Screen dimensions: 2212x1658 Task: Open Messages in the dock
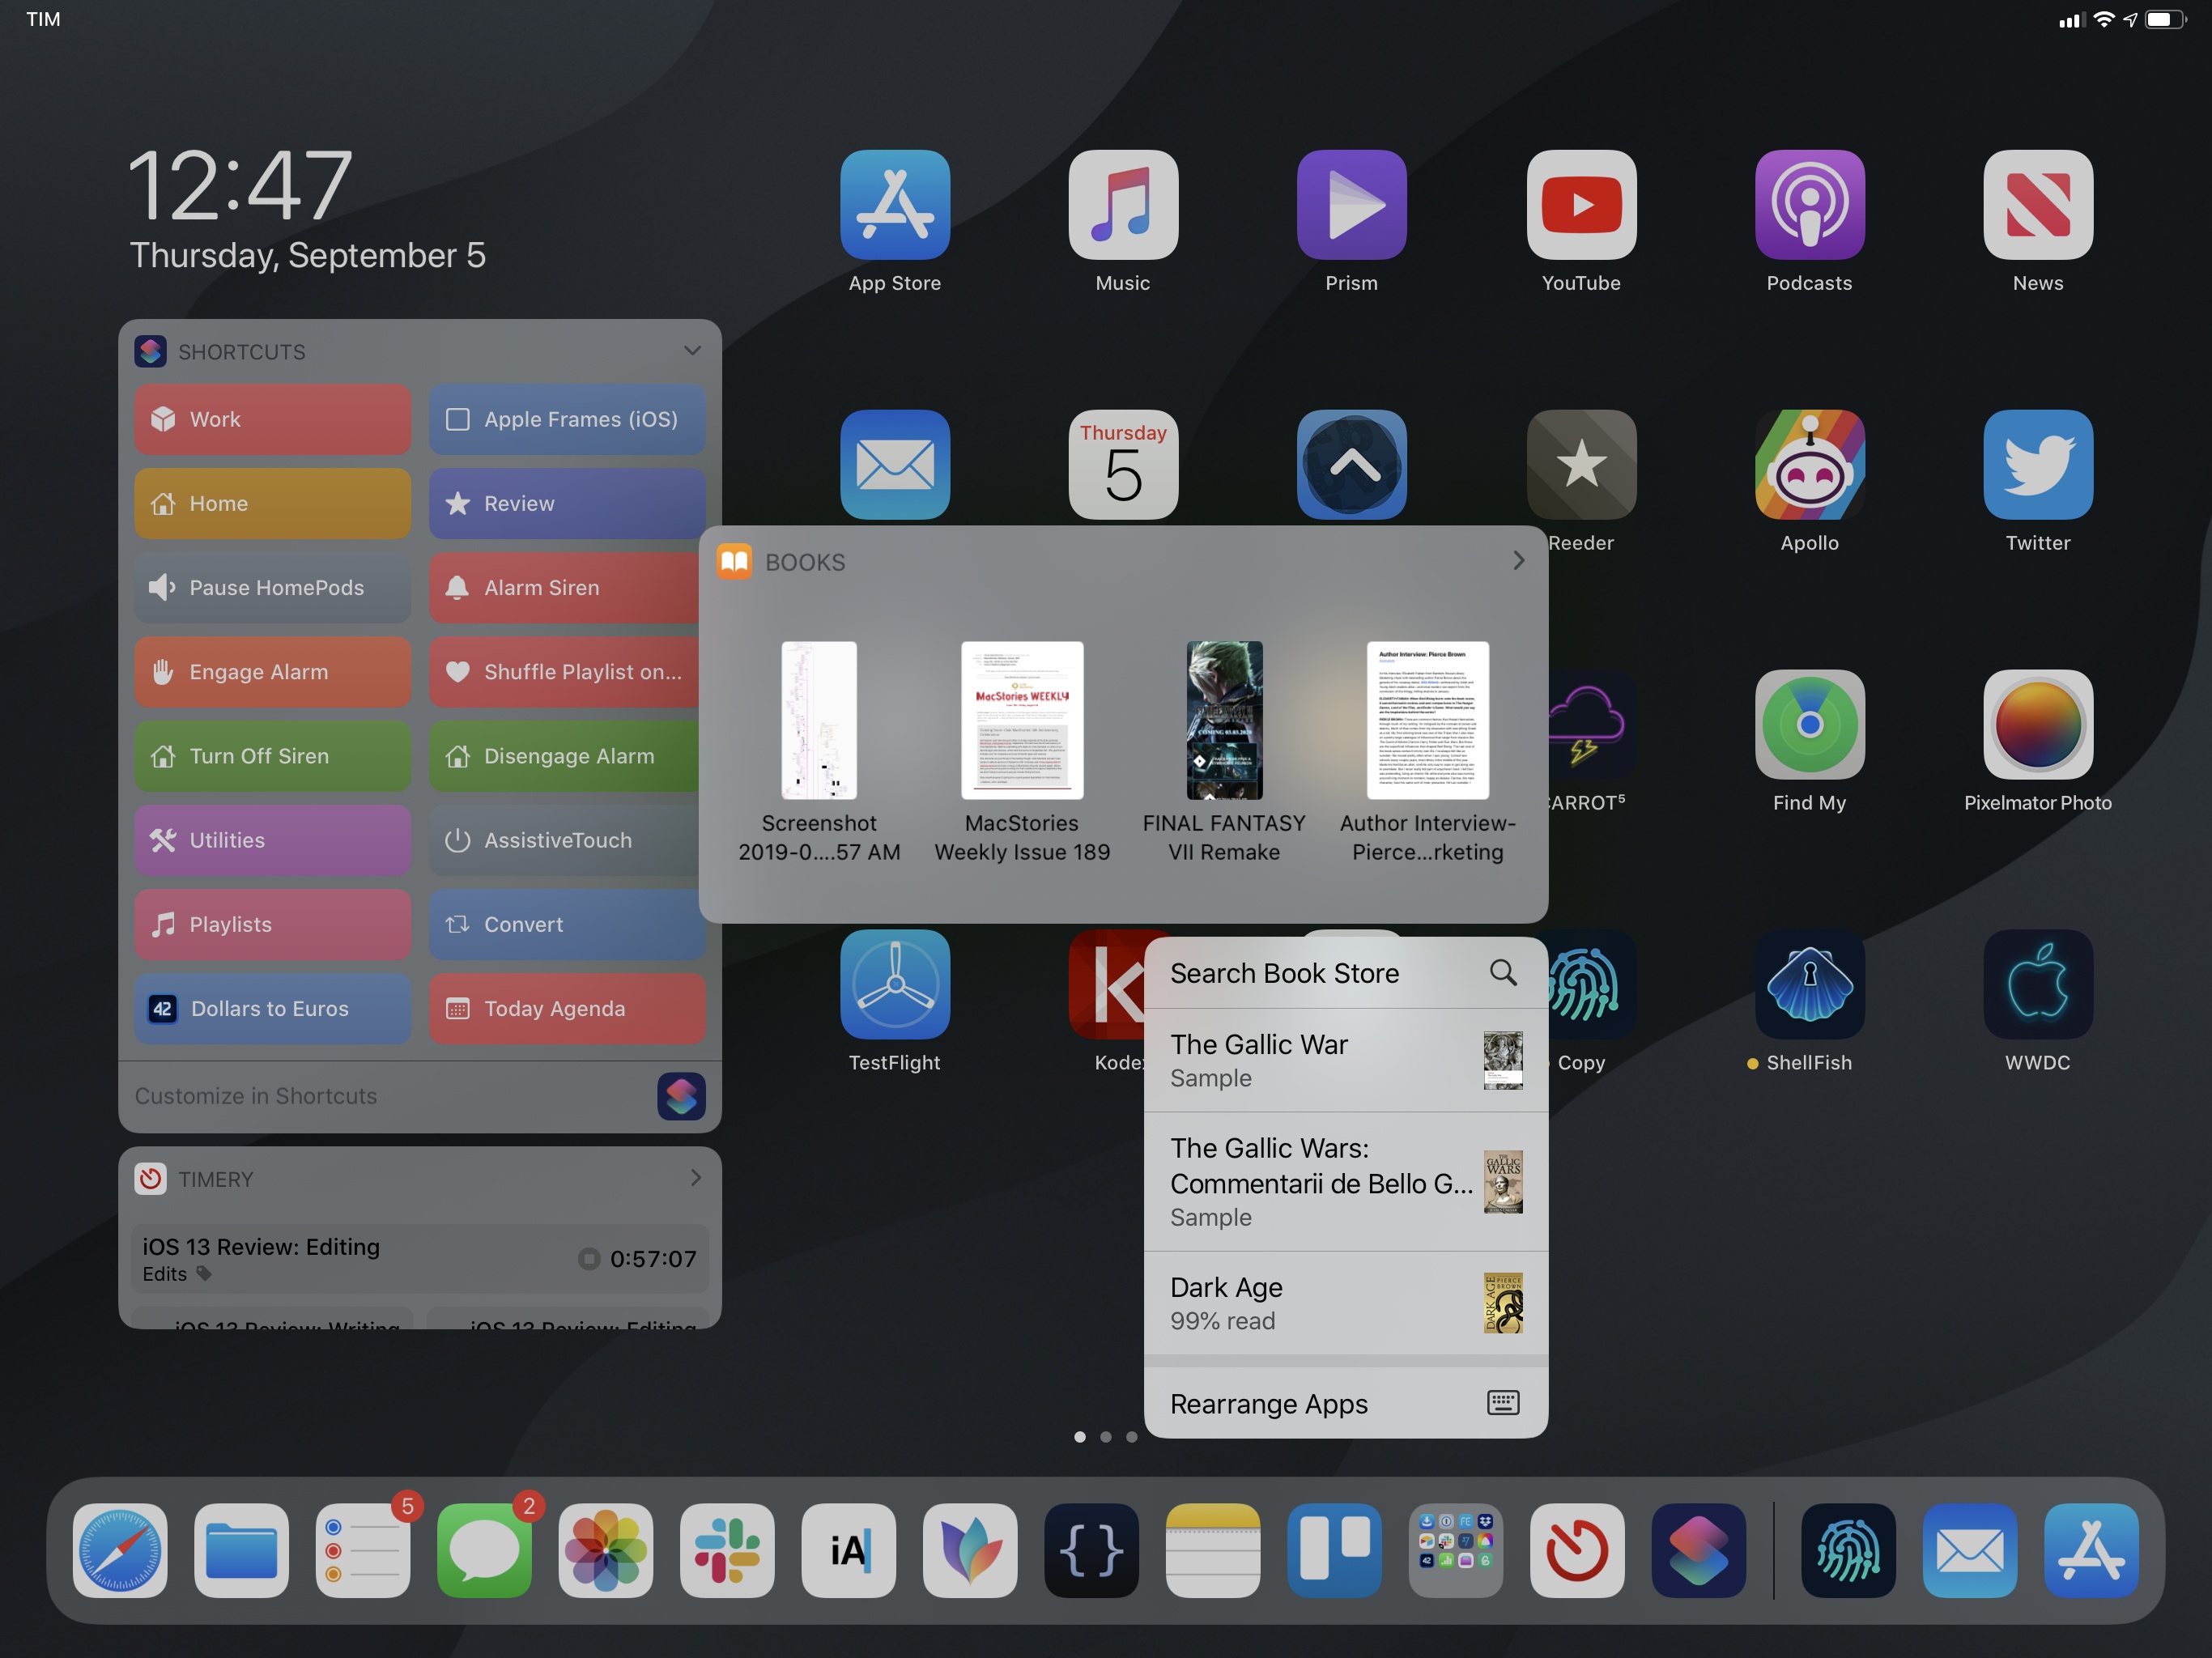tap(484, 1550)
